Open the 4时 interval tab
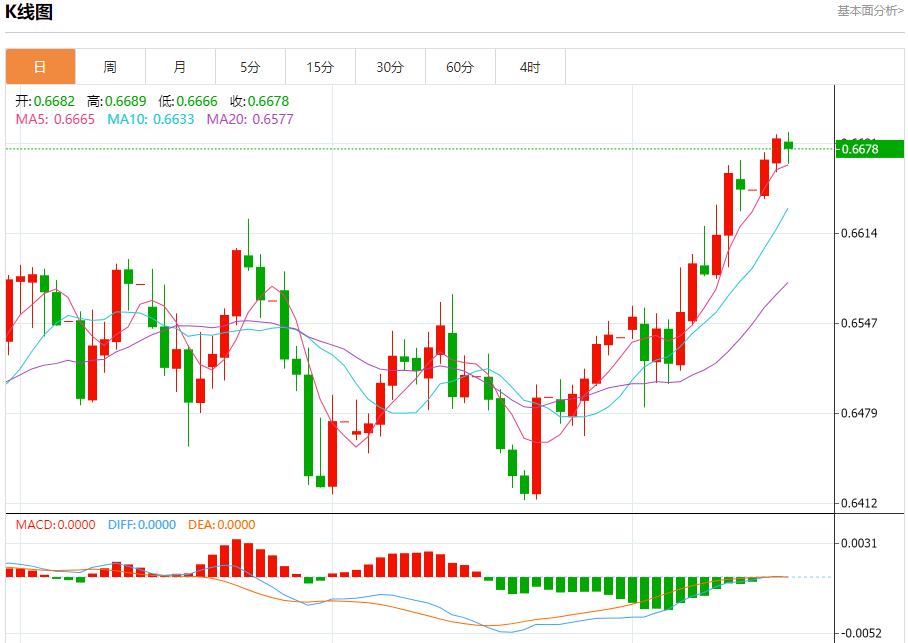The image size is (908, 643). [x=530, y=67]
